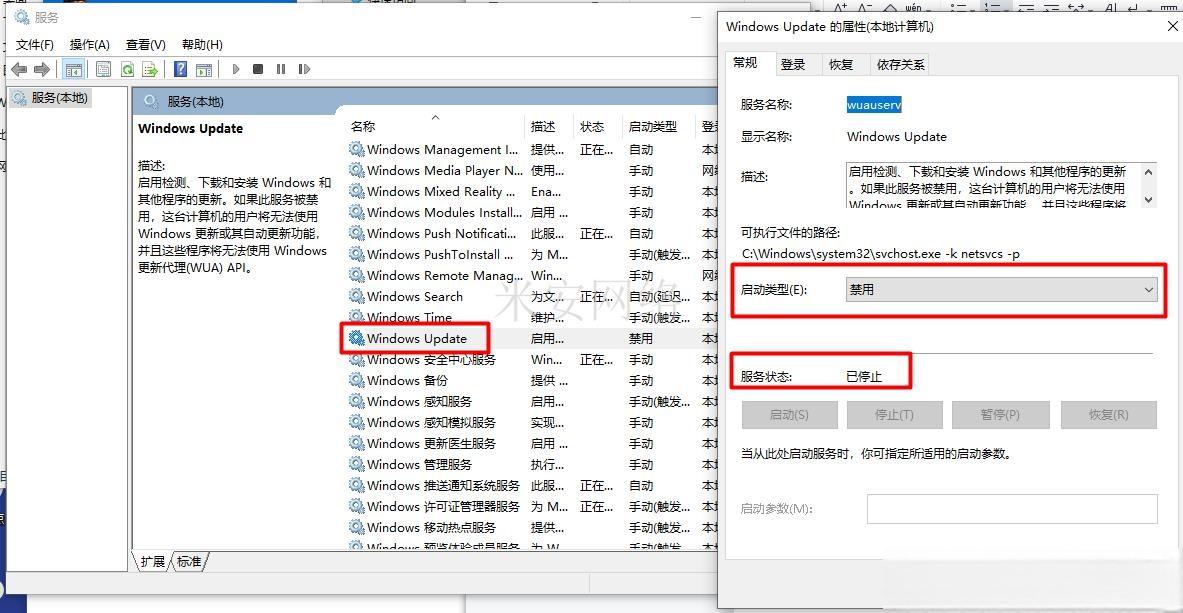Refresh the services list via toolbar icon
This screenshot has height=613, width=1183.
coord(128,69)
